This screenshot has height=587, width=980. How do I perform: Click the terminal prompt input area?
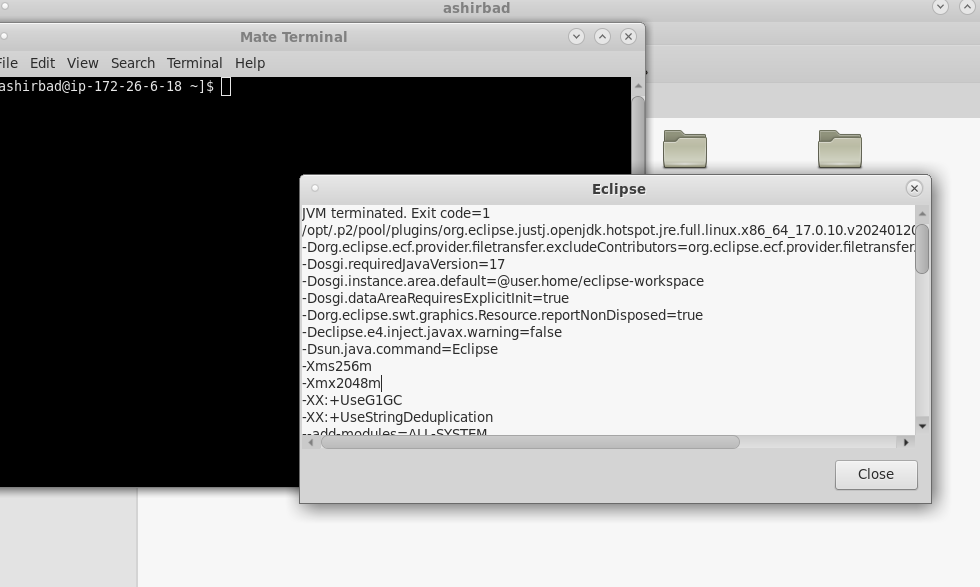click(x=226, y=87)
